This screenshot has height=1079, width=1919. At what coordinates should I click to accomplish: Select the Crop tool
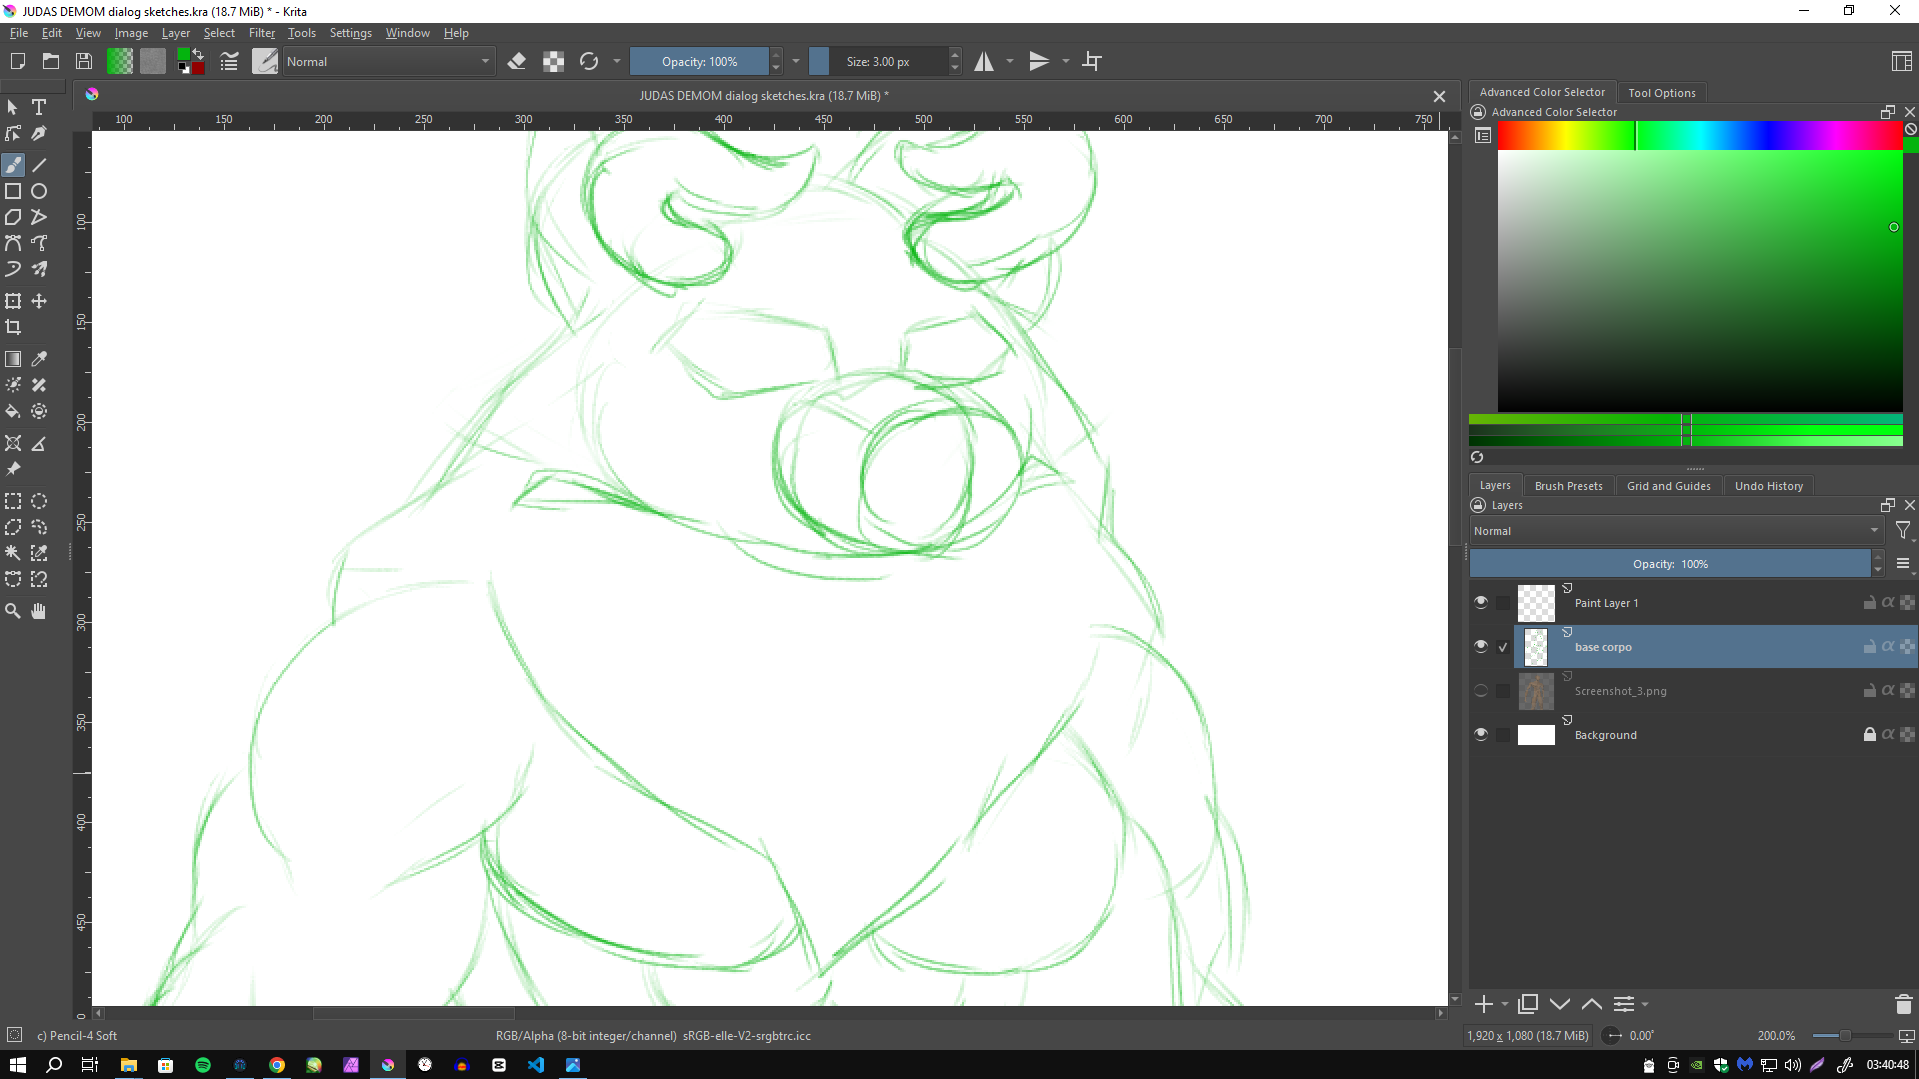tap(13, 327)
